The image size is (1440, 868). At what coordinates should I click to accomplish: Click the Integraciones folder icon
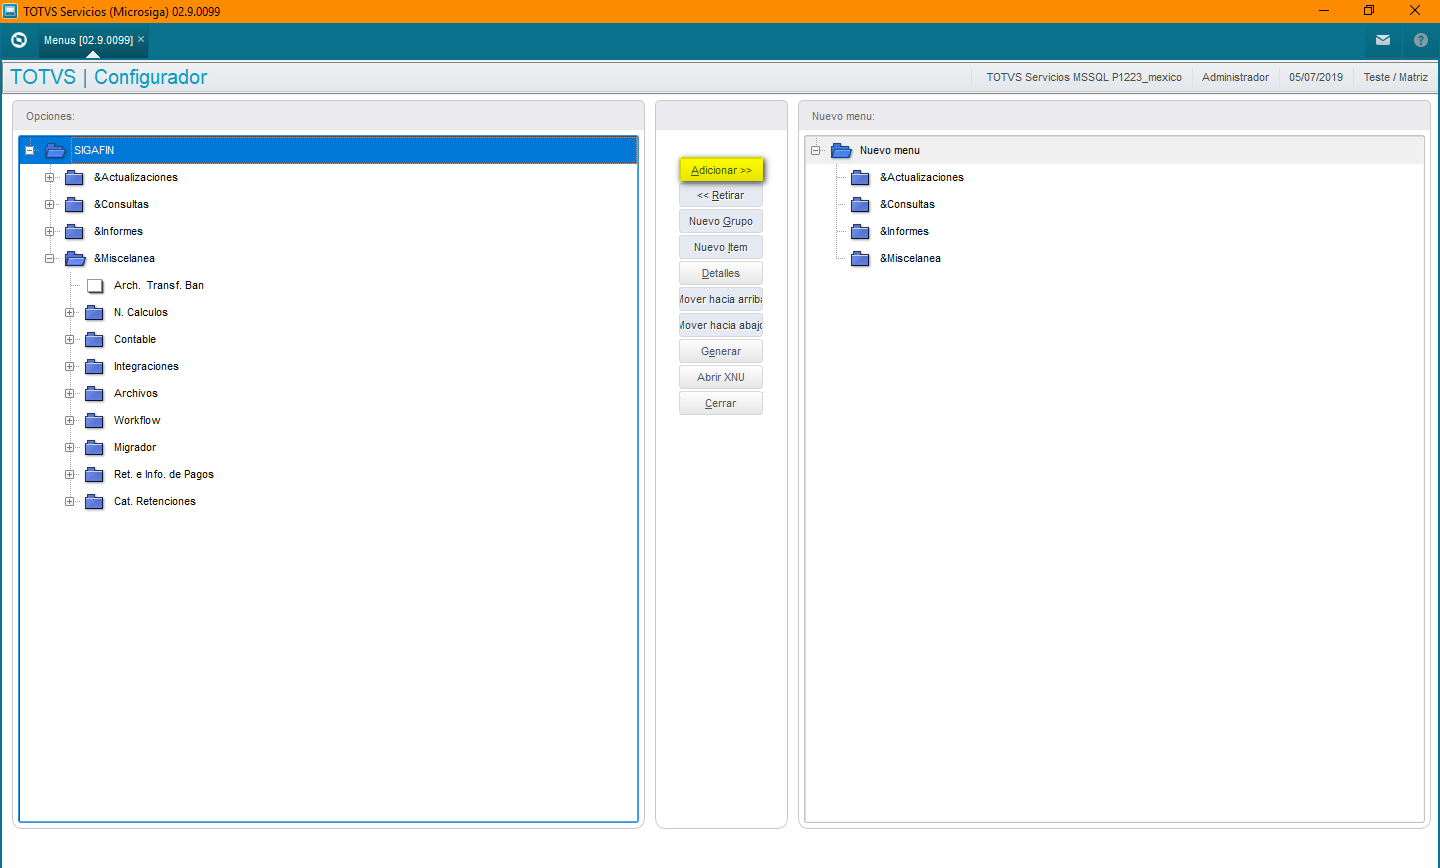(95, 366)
